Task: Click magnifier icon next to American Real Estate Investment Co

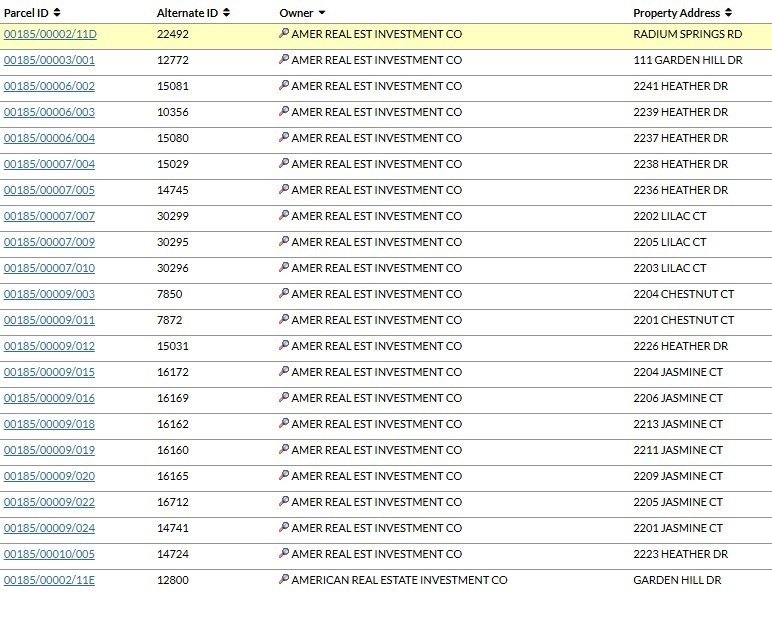Action: 284,579
